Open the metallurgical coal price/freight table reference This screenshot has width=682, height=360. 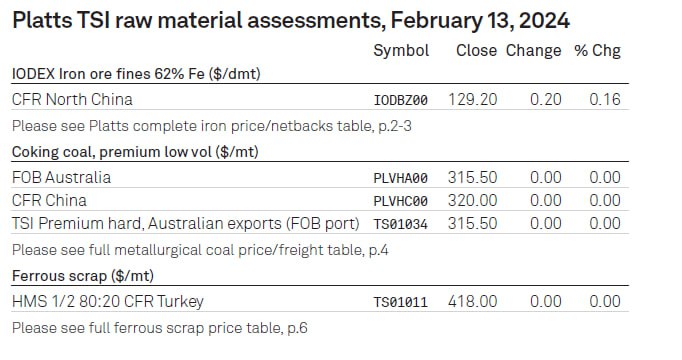point(200,250)
